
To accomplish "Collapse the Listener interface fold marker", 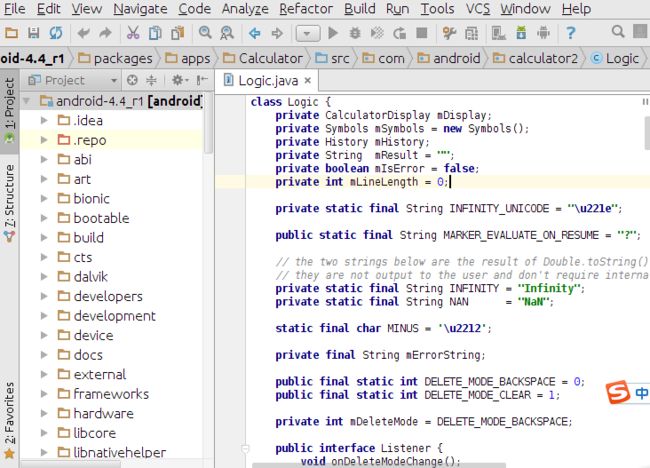I will point(245,449).
